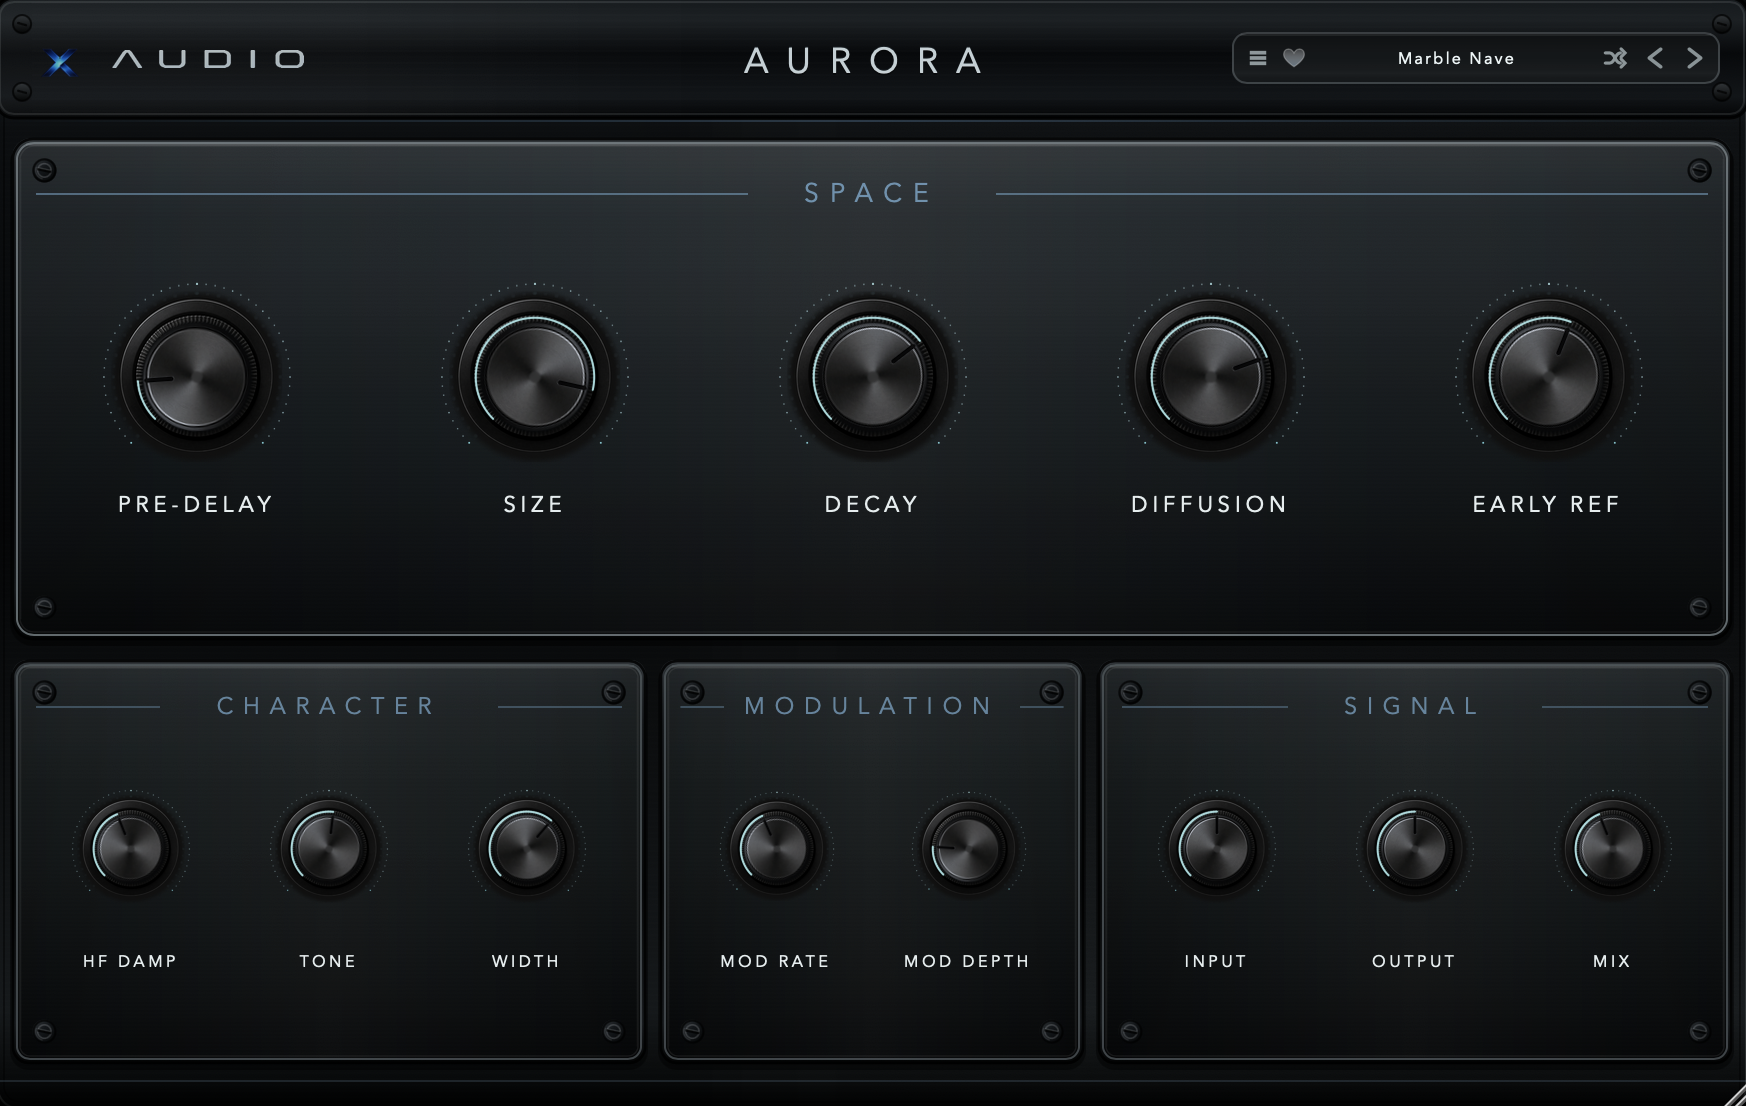
Task: Click the Mix knob
Action: pos(1612,848)
